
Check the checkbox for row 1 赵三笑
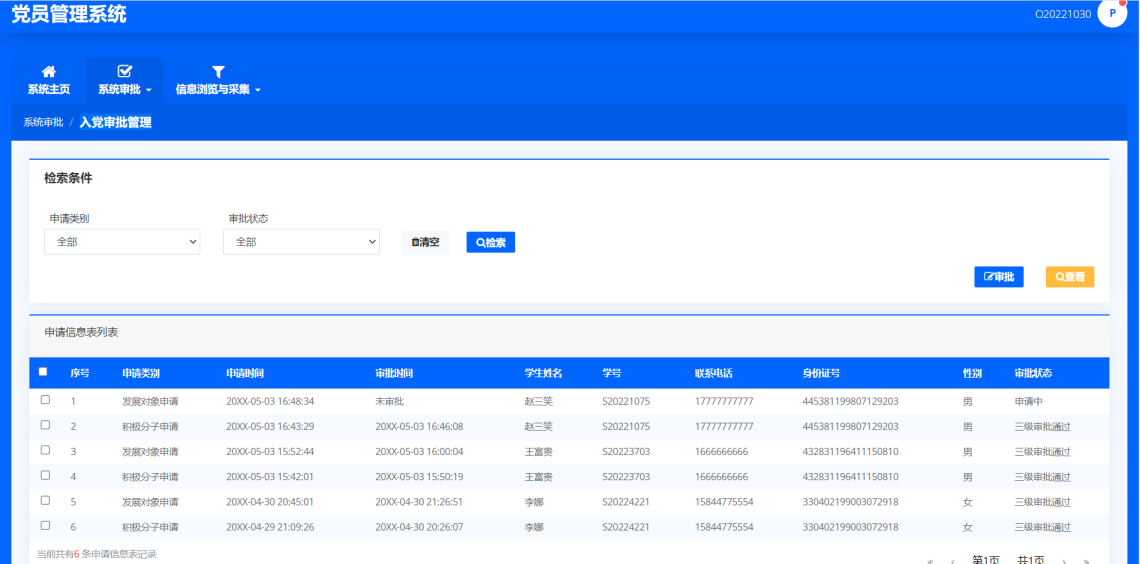point(45,400)
